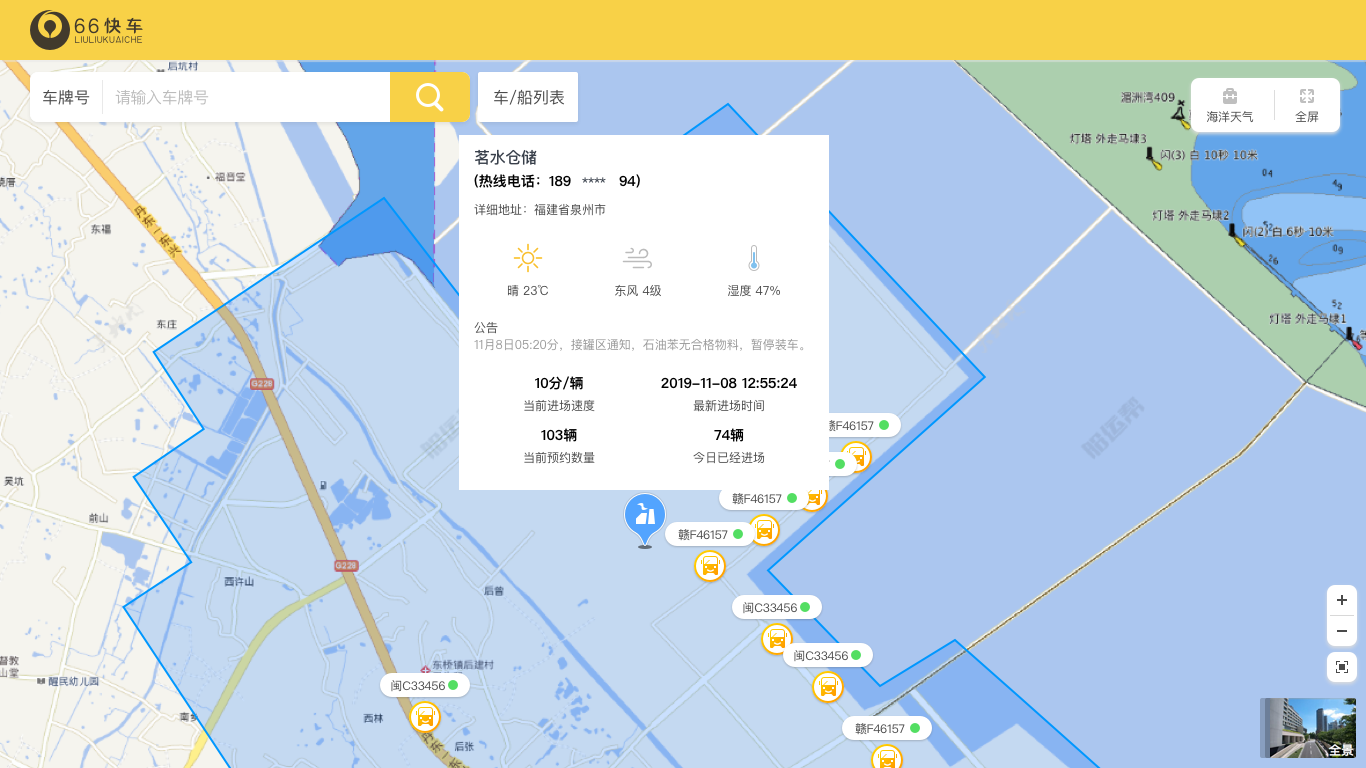Zoom in the map with plus button
Viewport: 1366px width, 768px height.
(x=1341, y=600)
